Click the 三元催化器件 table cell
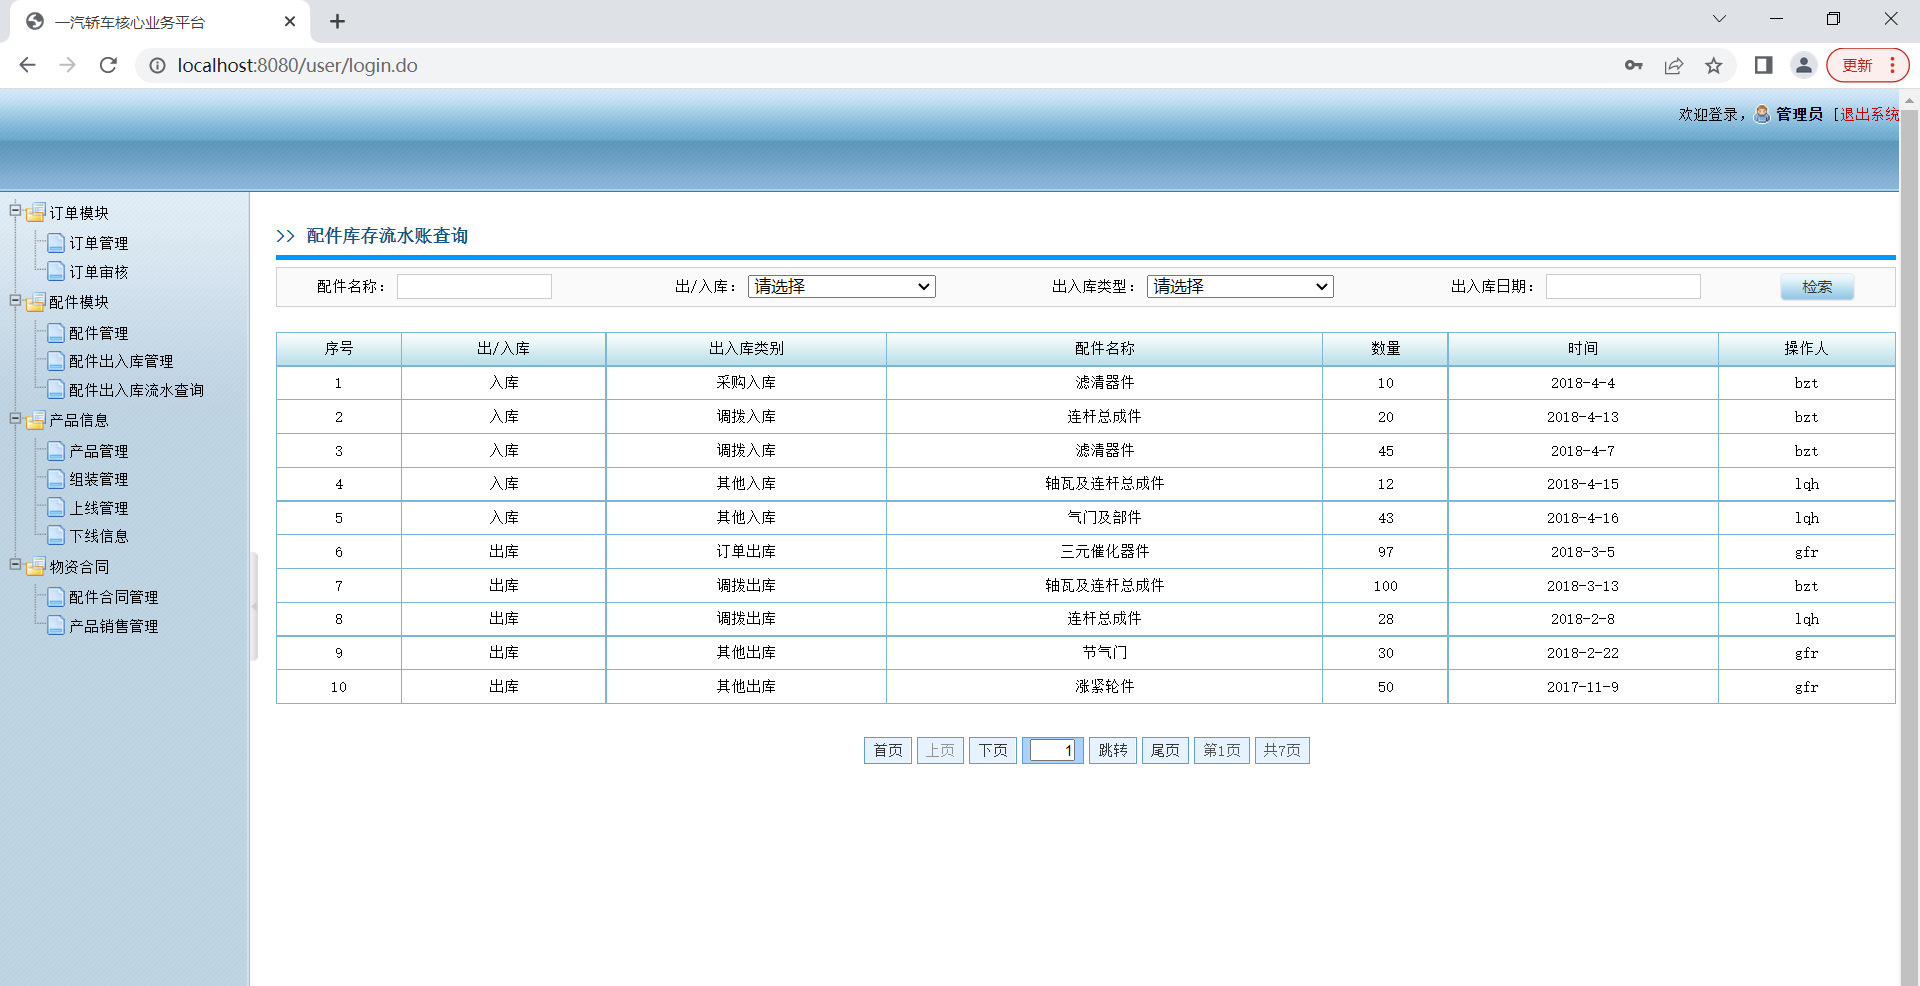 [x=1104, y=551]
